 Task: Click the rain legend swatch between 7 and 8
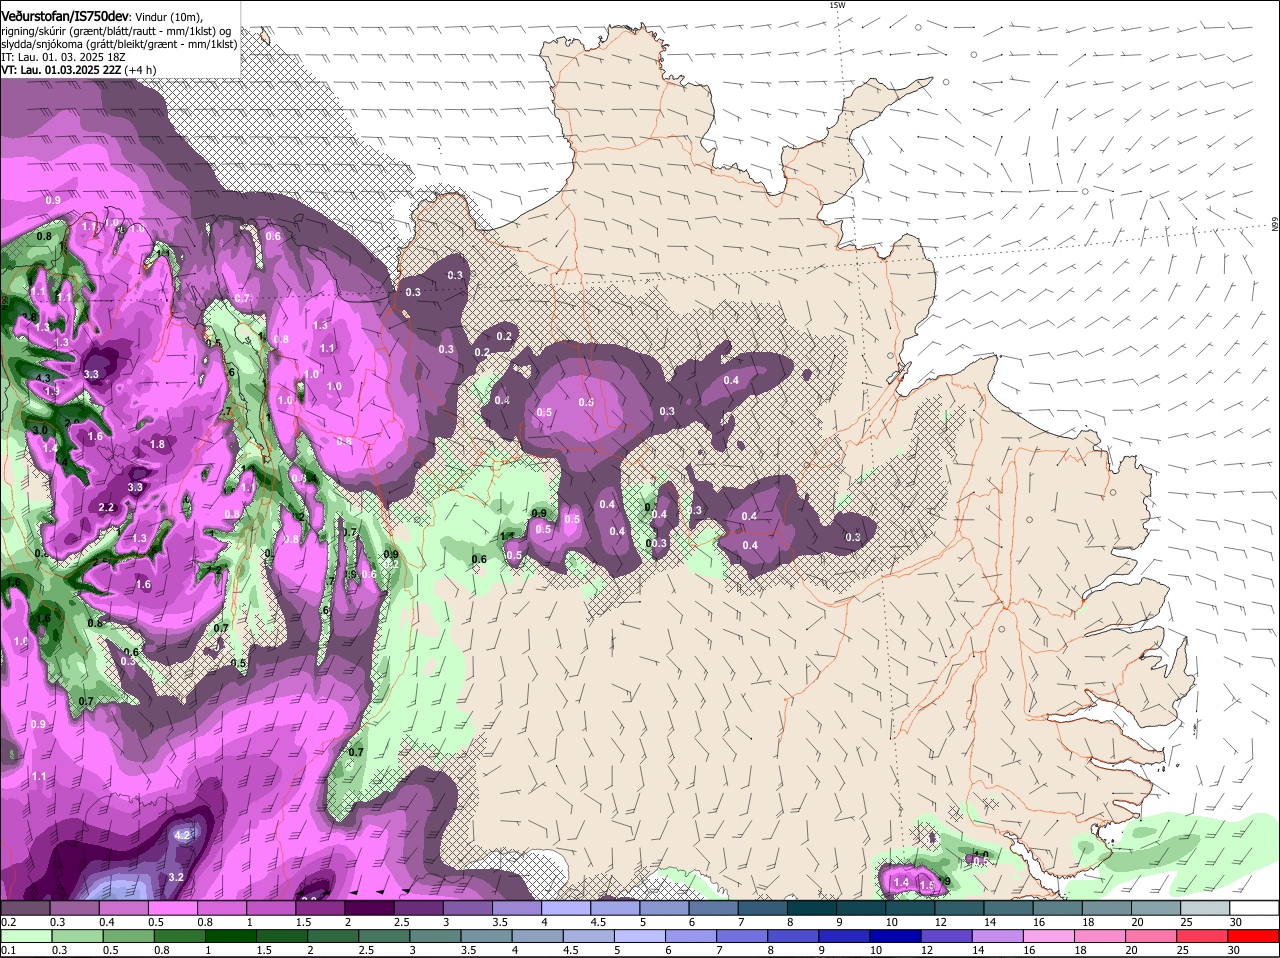tap(744, 935)
